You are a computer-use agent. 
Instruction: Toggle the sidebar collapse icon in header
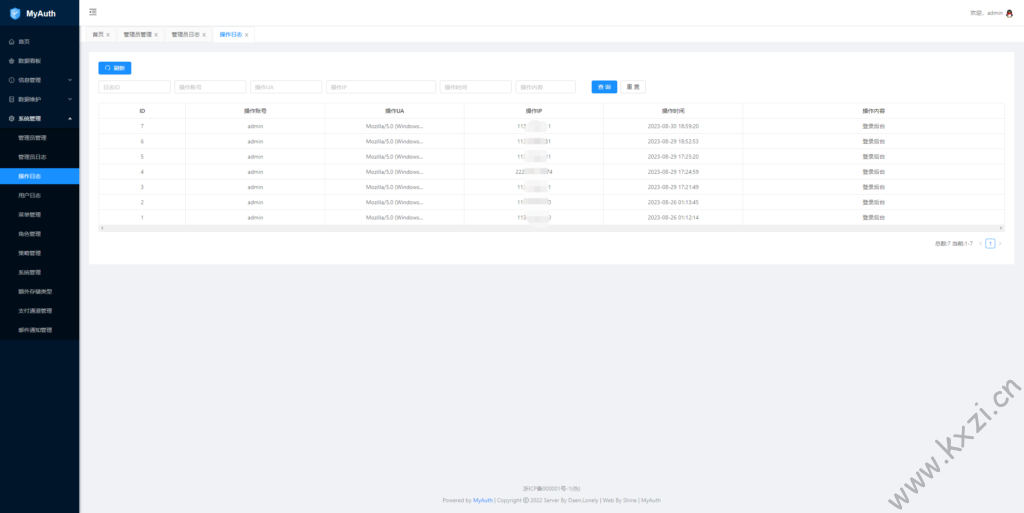click(x=93, y=12)
